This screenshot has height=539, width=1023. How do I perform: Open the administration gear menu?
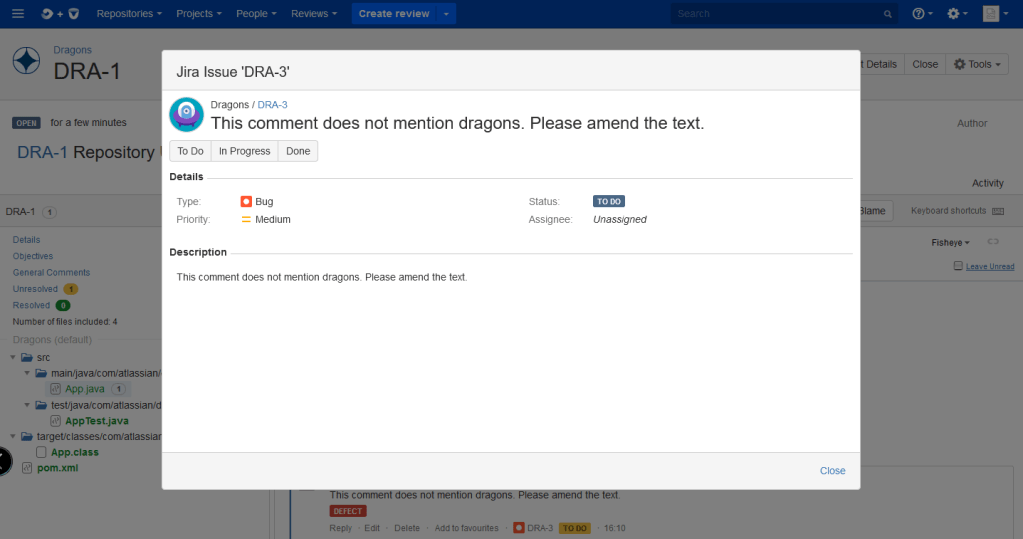pyautogui.click(x=957, y=14)
